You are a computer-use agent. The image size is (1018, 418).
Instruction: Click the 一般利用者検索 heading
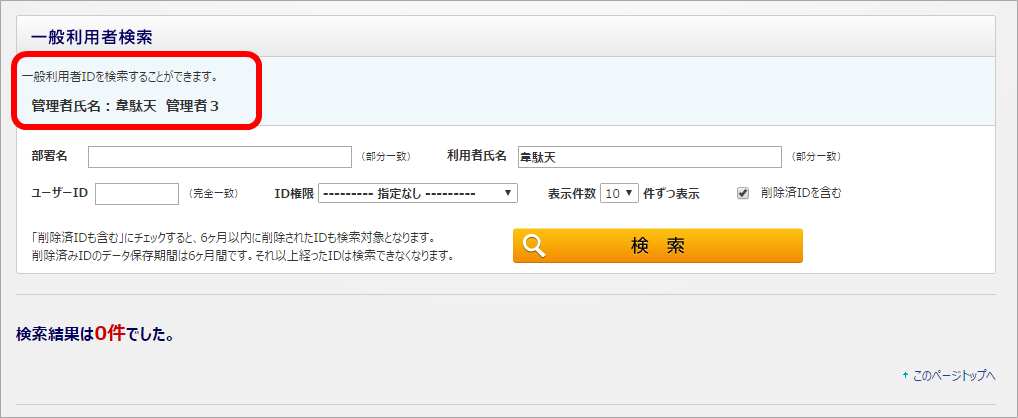[x=91, y=36]
